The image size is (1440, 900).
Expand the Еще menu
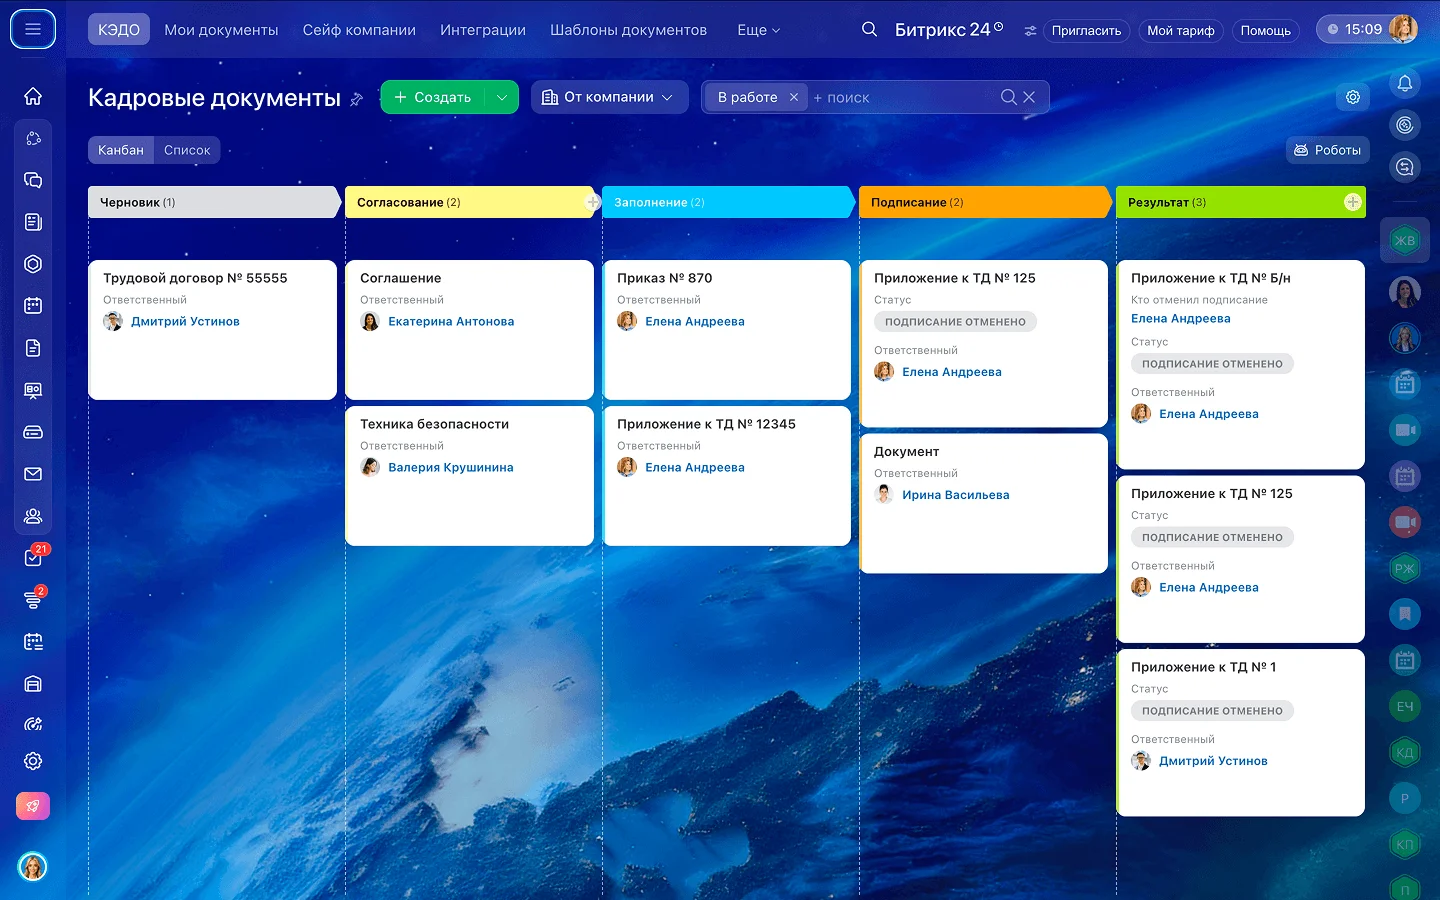point(759,30)
